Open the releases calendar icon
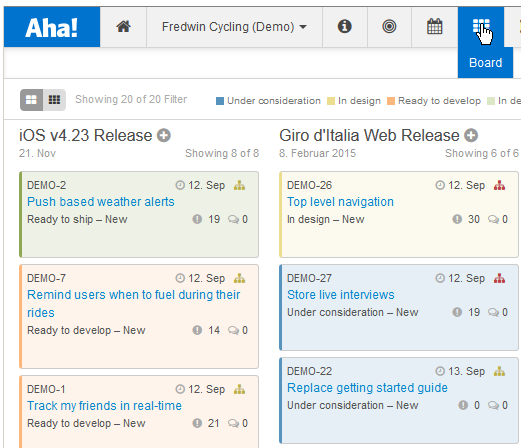This screenshot has width=521, height=448. tap(434, 26)
